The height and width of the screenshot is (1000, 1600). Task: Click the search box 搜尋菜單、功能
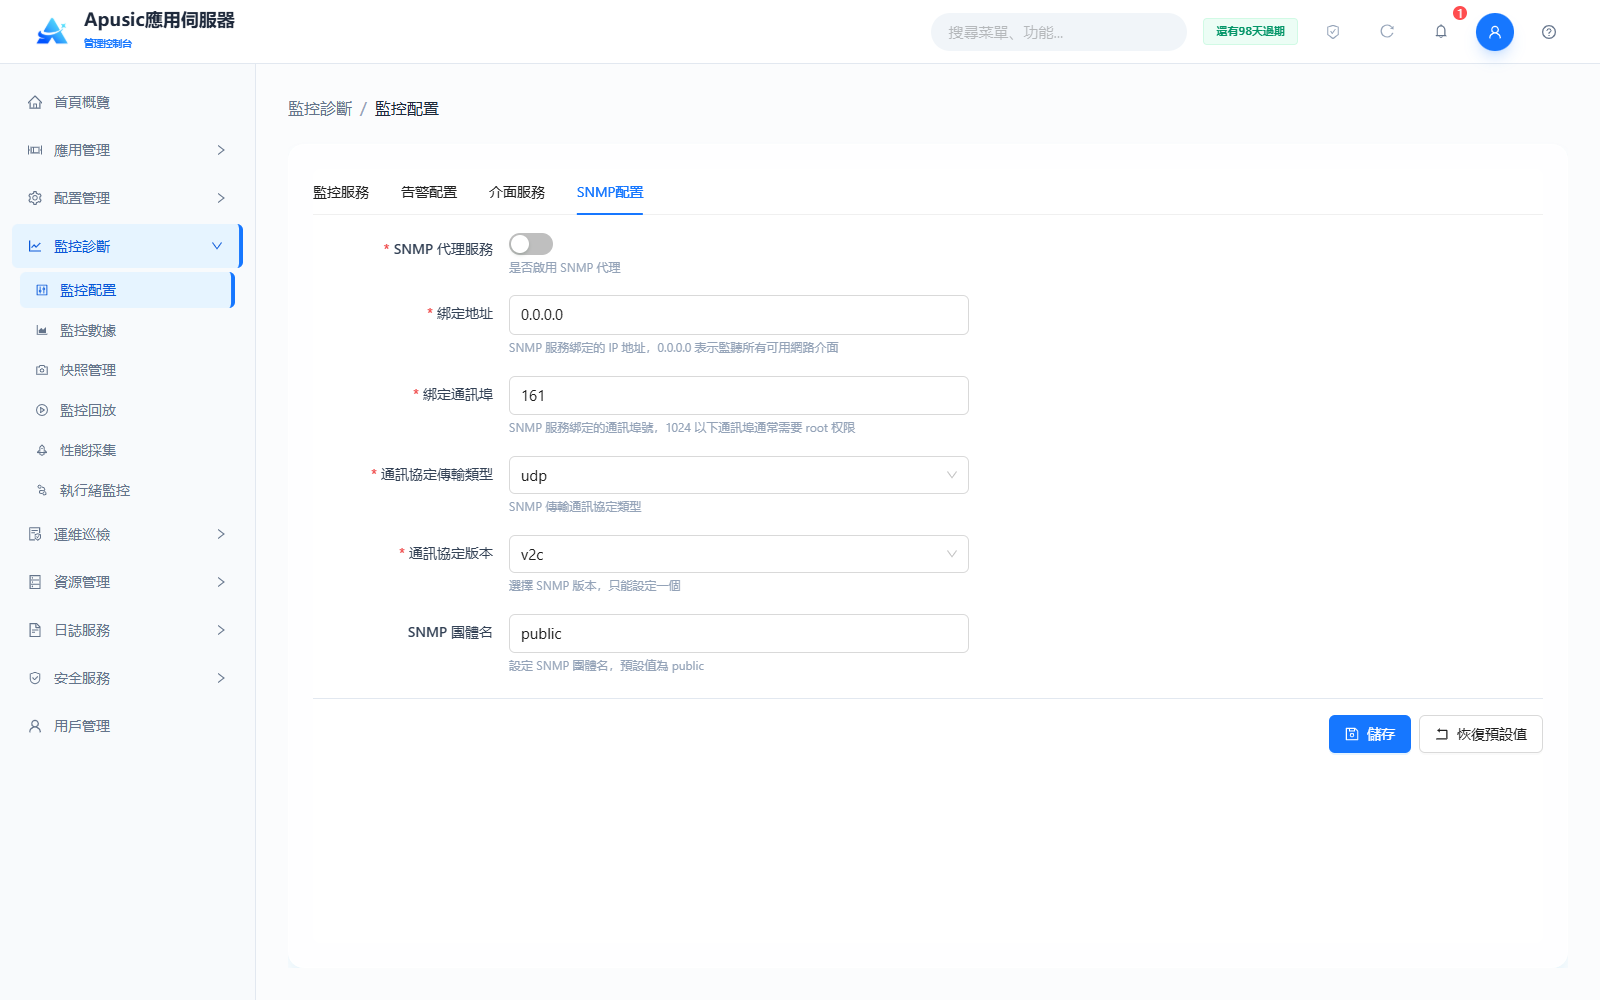coord(1058,32)
